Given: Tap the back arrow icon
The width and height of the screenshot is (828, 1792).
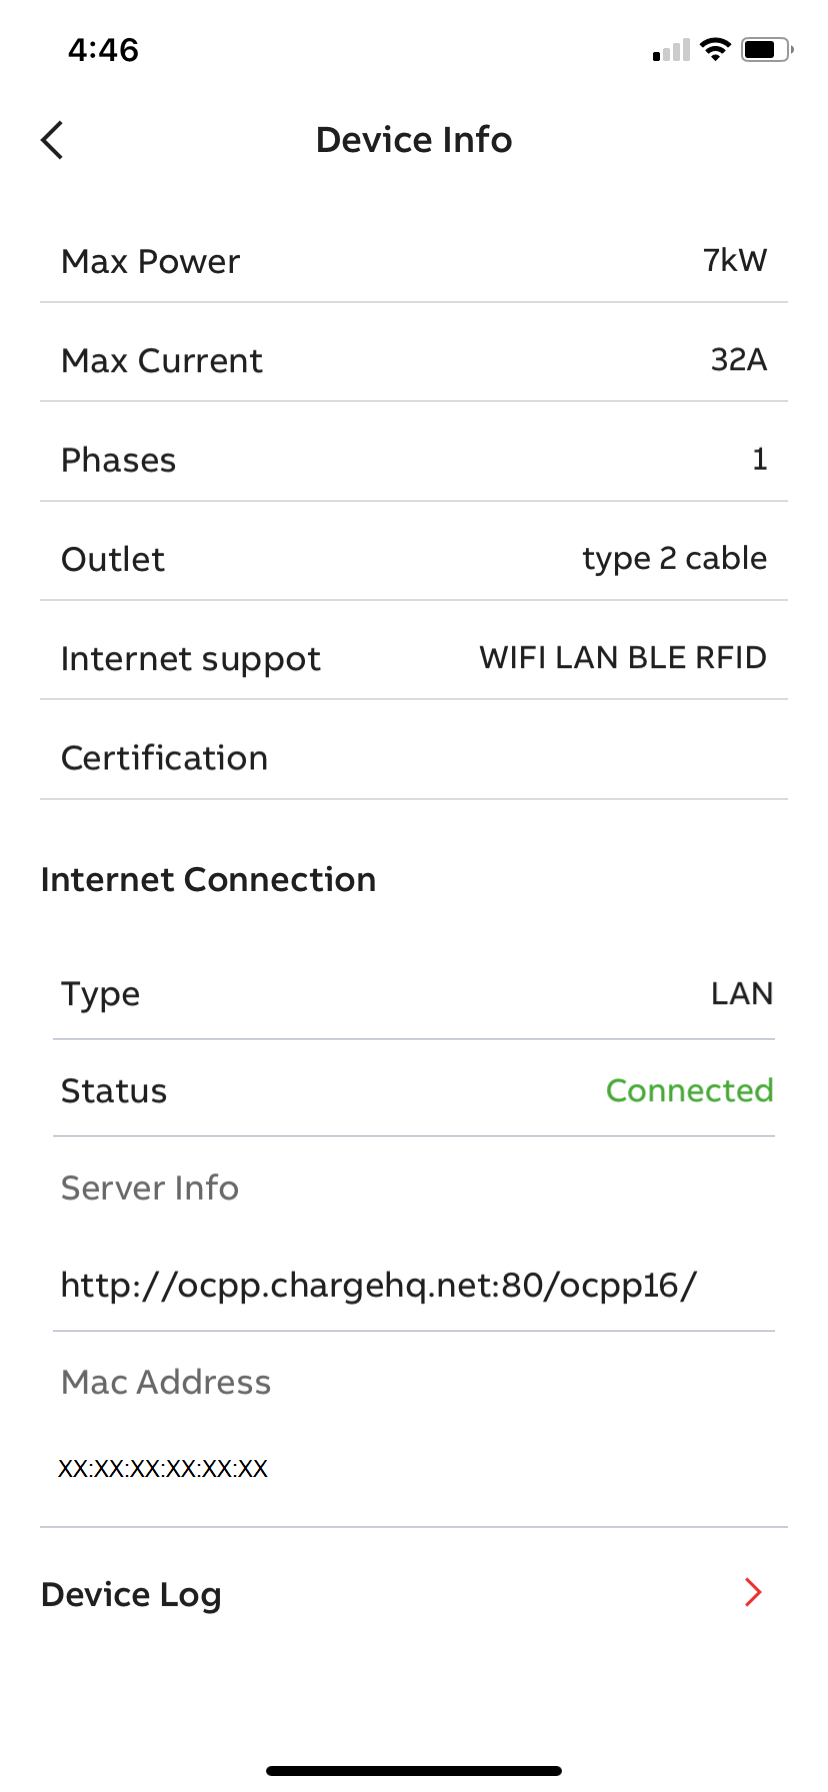Looking at the screenshot, I should [53, 140].
